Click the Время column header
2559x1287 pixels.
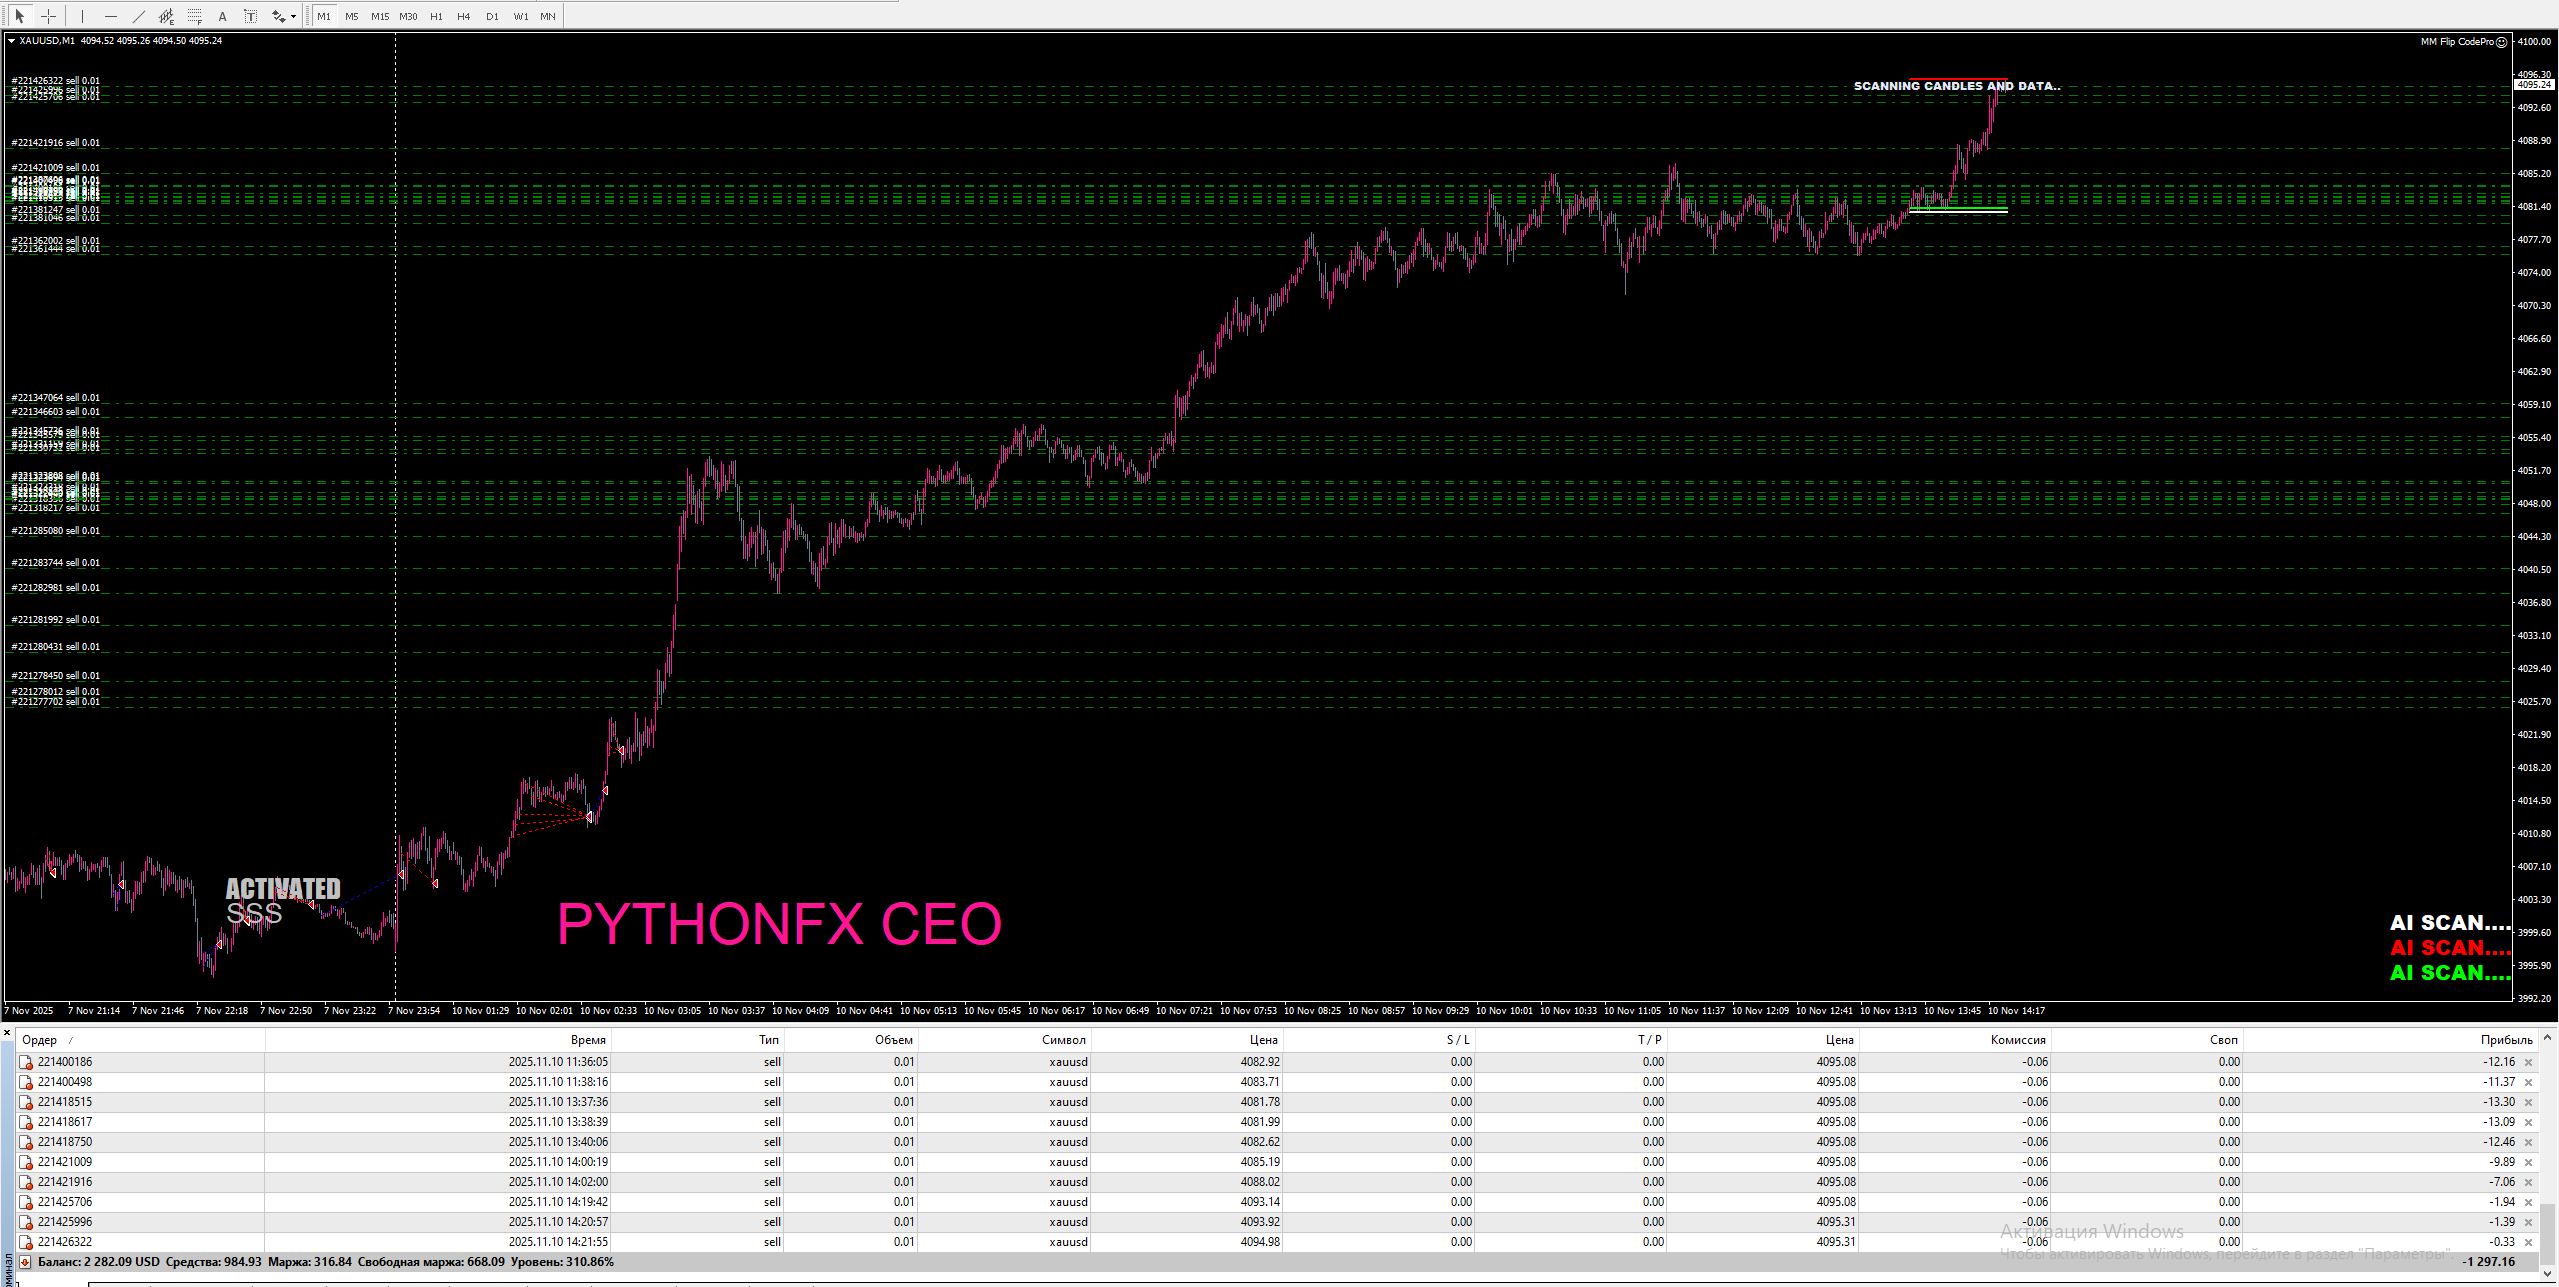coord(587,1040)
